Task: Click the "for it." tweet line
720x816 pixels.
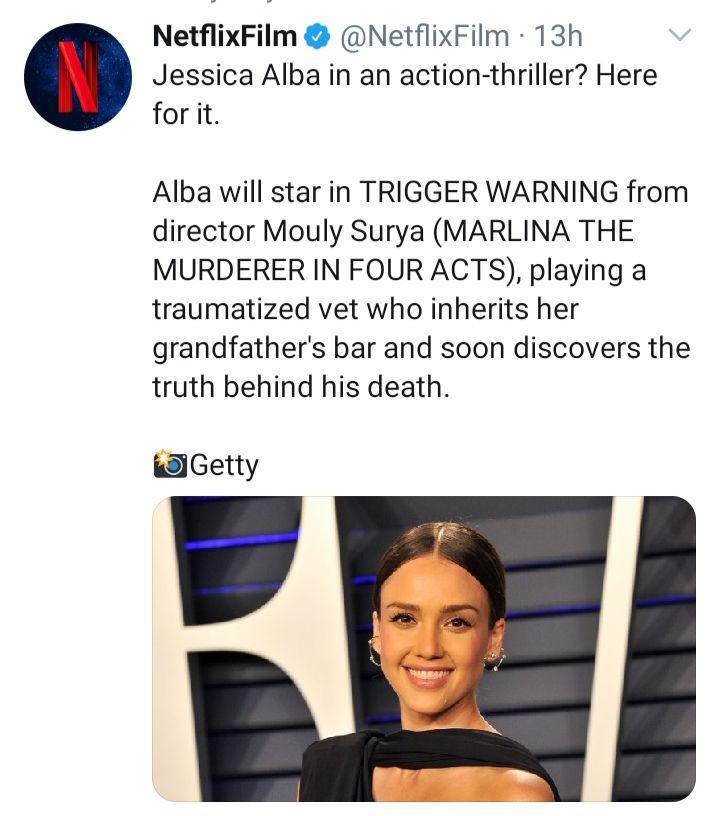Action: (x=186, y=114)
